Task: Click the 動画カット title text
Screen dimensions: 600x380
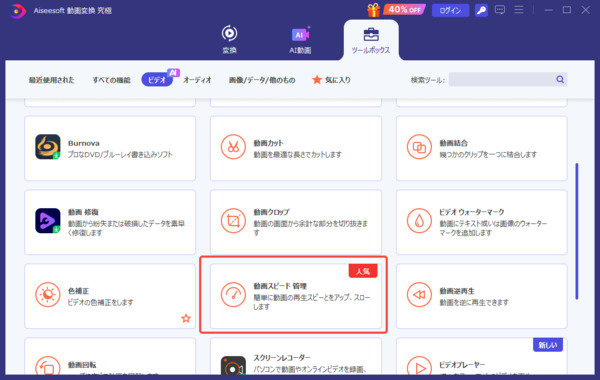Action: pos(268,143)
